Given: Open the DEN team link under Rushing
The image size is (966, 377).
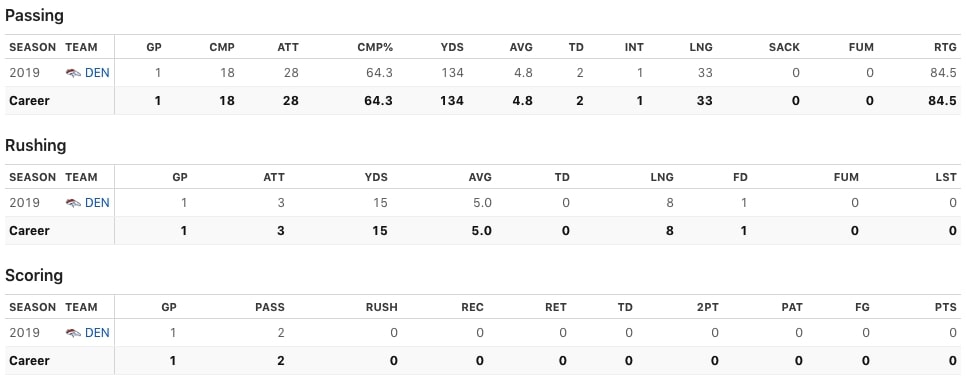Looking at the screenshot, I should (x=97, y=203).
